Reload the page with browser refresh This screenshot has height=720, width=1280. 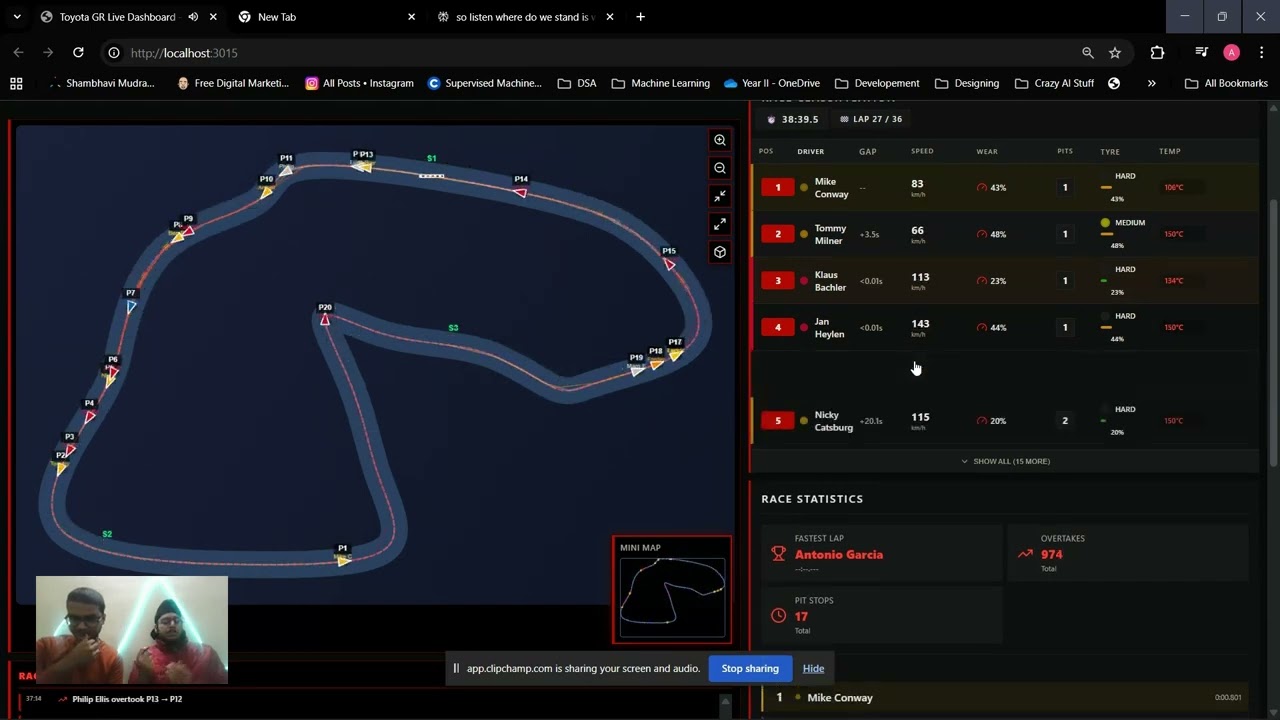(x=78, y=52)
